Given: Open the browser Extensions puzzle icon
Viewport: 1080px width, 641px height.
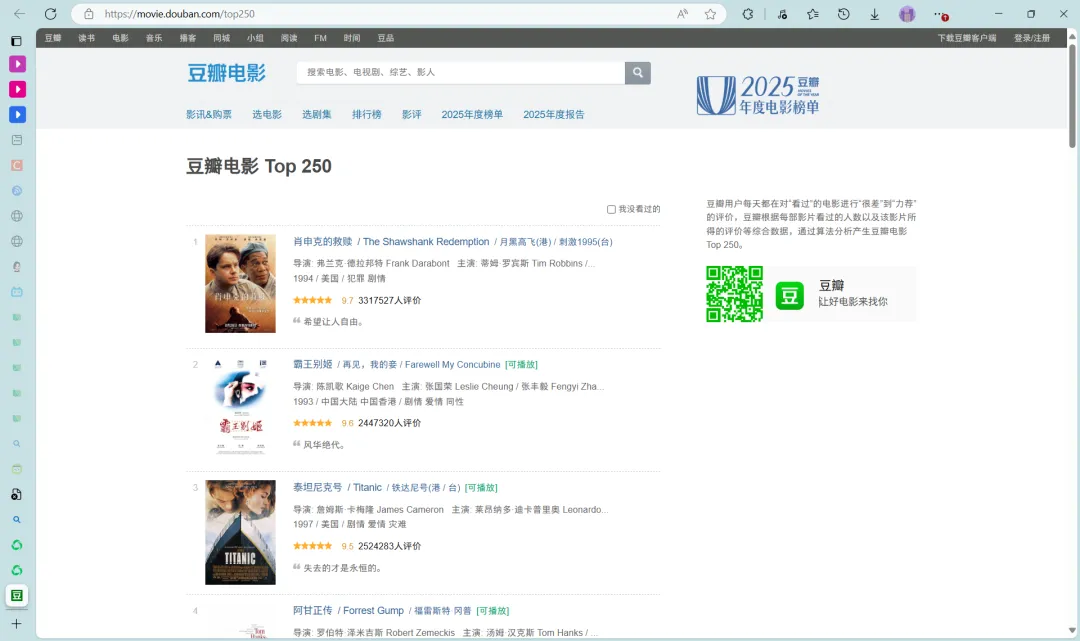Looking at the screenshot, I should click(748, 14).
